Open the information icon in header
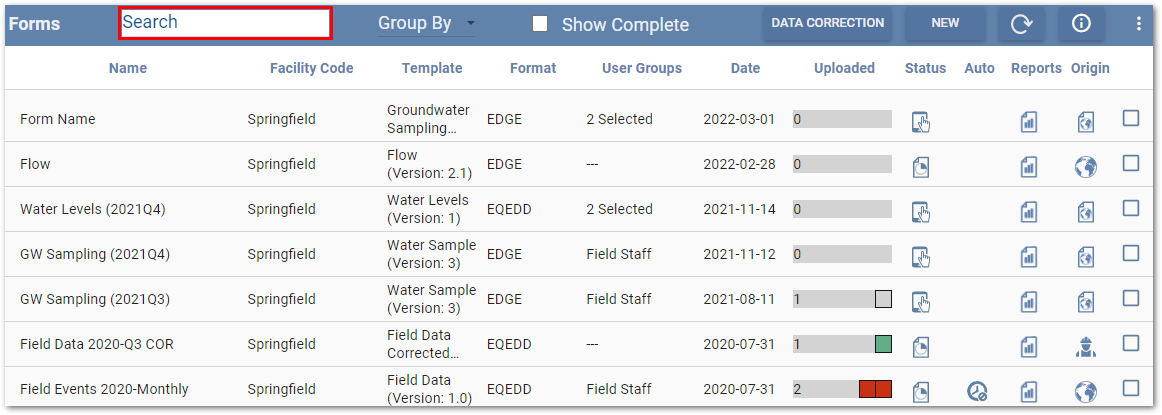Viewport: 1162px width, 415px height. tap(1081, 24)
